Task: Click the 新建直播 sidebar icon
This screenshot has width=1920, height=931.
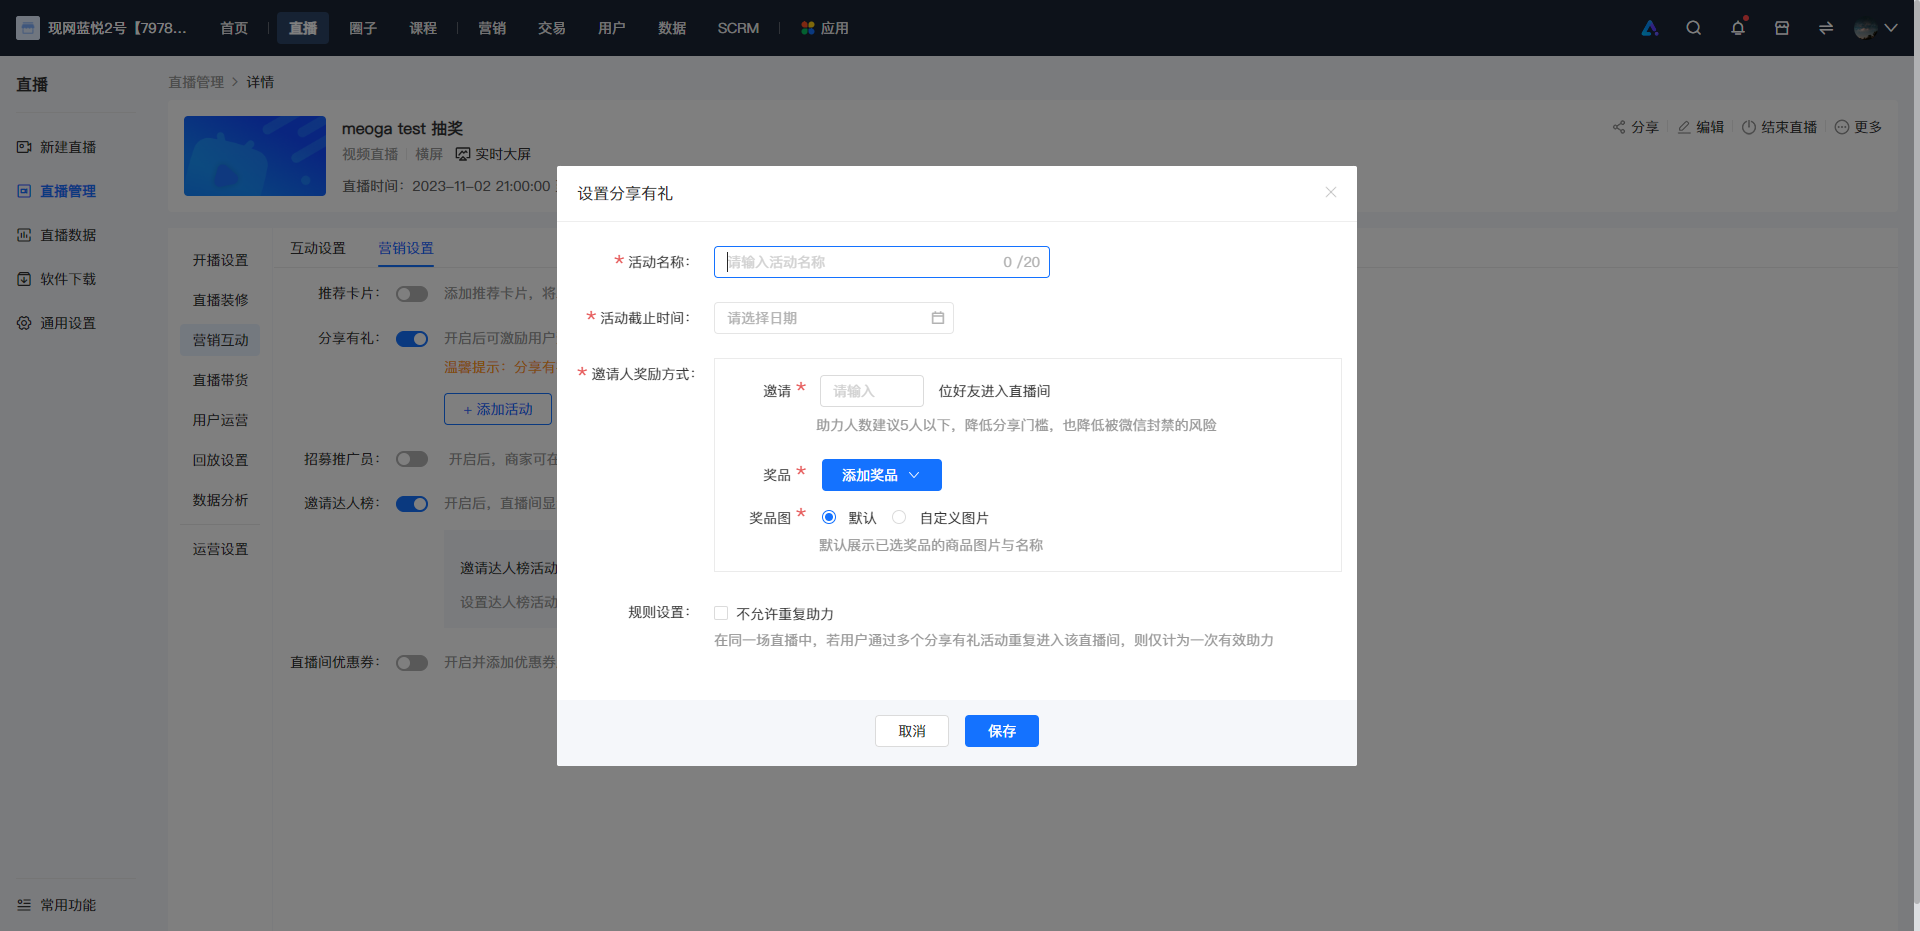Action: (24, 147)
